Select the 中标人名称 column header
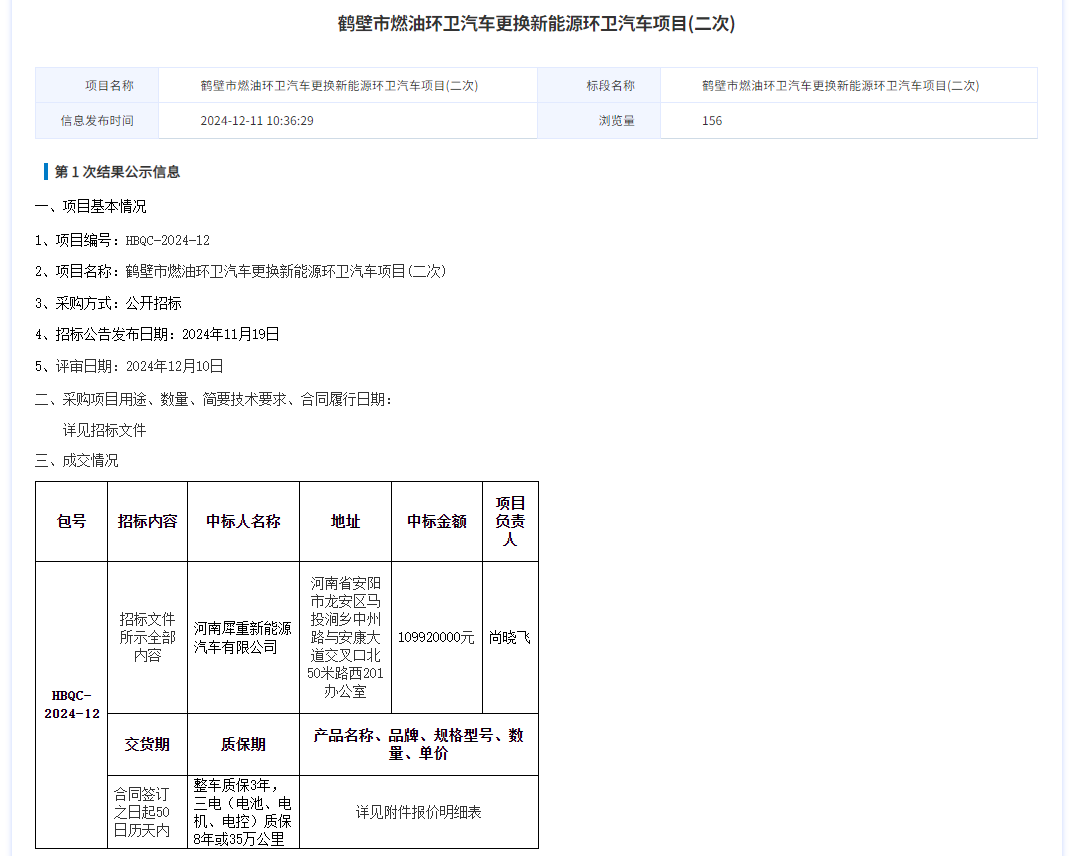Screen dimensions: 1074x856 pos(244,520)
